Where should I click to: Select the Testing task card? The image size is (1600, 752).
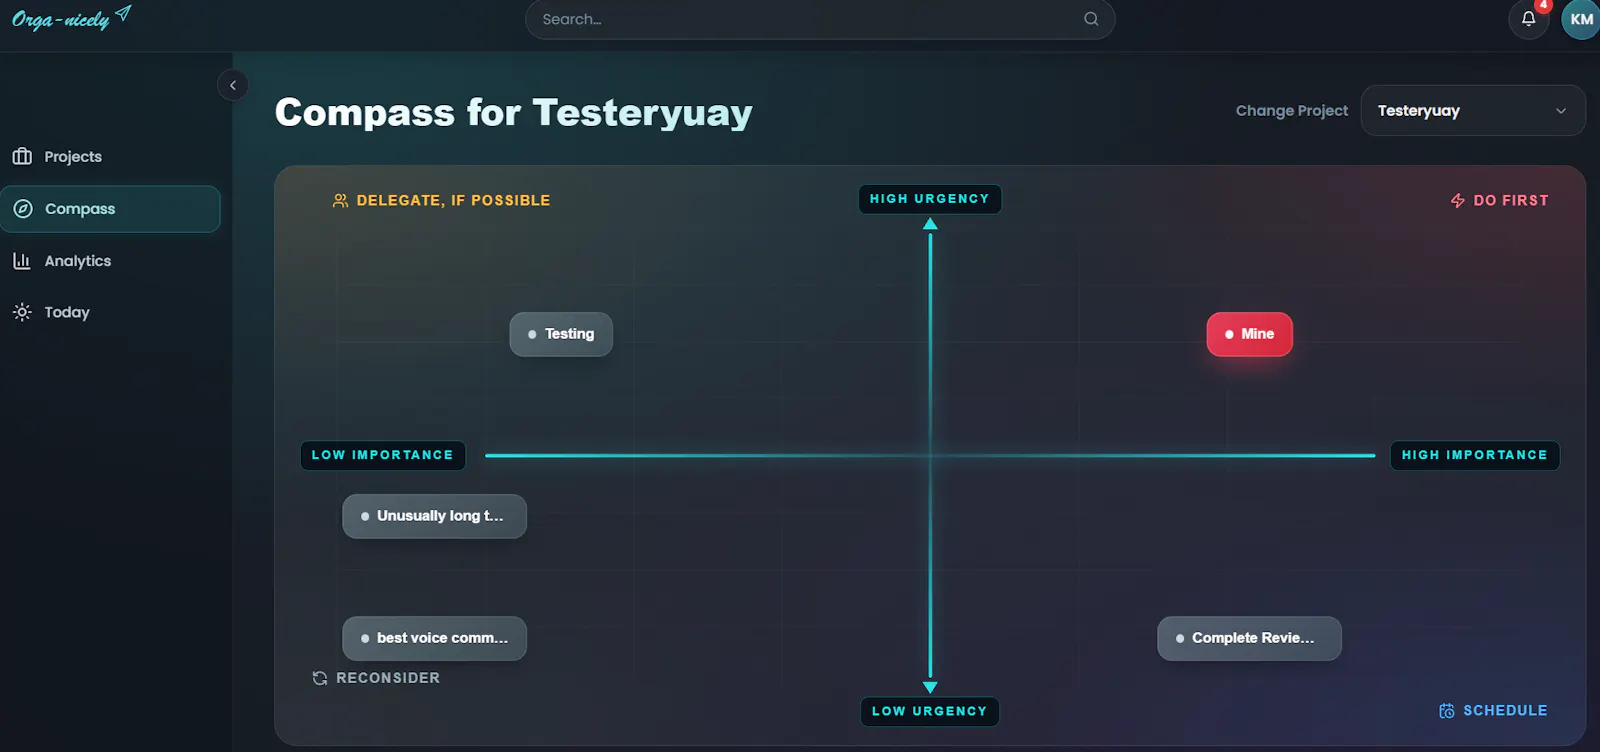point(561,334)
